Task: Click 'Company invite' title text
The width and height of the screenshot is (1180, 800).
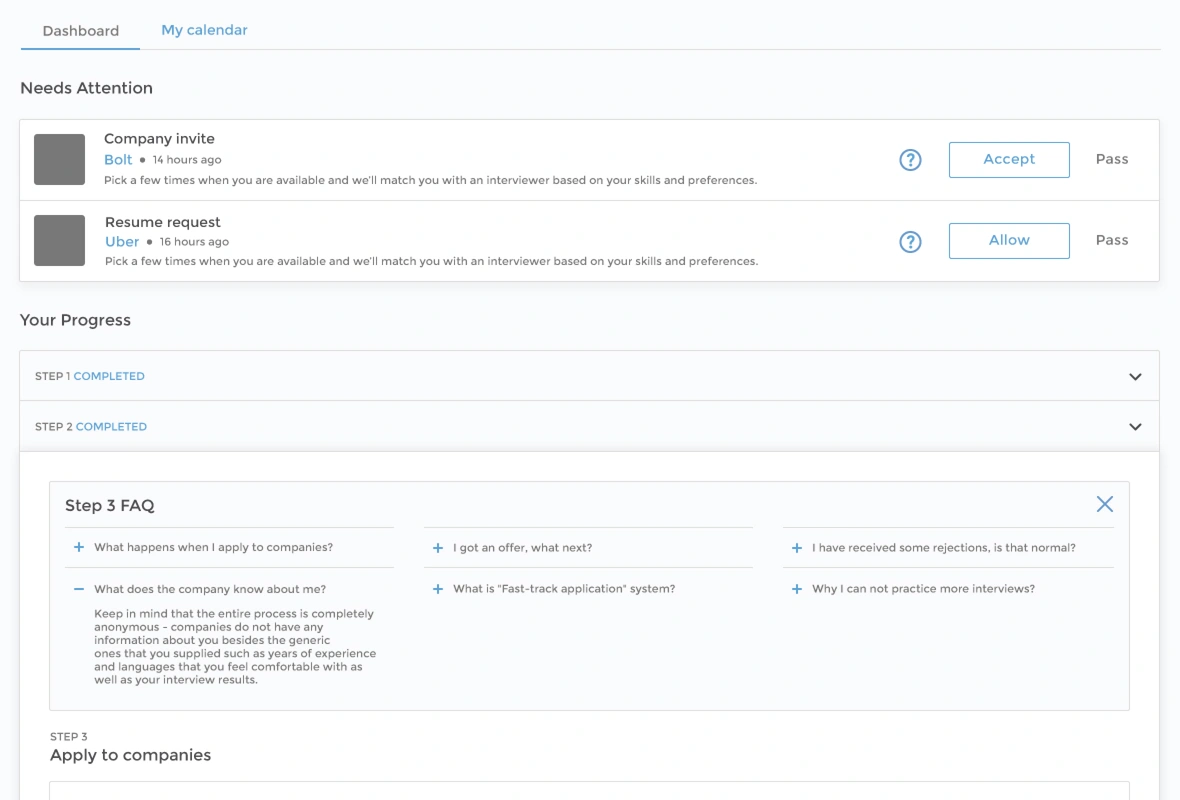Action: pyautogui.click(x=159, y=138)
